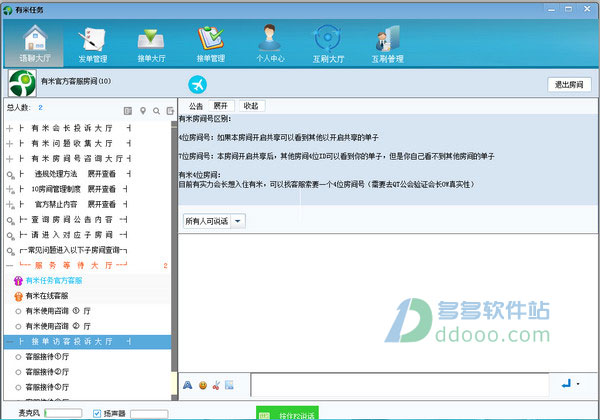Click the green push-to-talk button
Screen dimensions: 600x420
pos(287,413)
